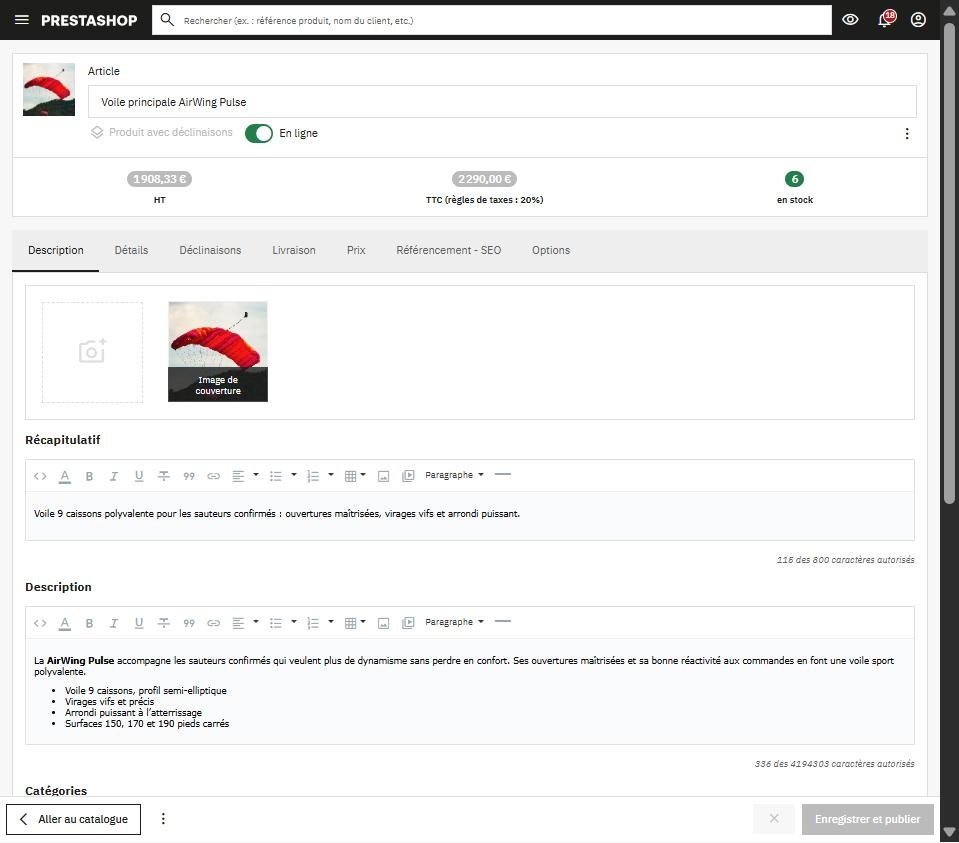Insert link in Récapitulatif editor

213,476
